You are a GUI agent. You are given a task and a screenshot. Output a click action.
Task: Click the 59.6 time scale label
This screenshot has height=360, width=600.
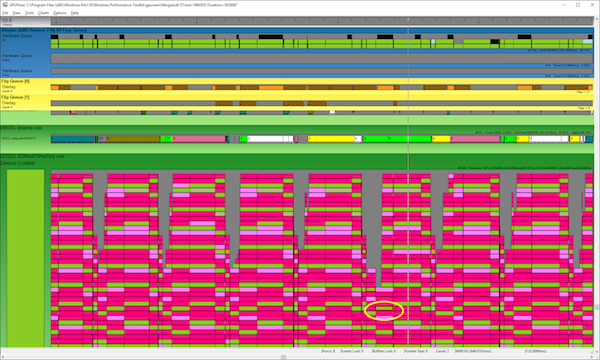pos(7,20)
